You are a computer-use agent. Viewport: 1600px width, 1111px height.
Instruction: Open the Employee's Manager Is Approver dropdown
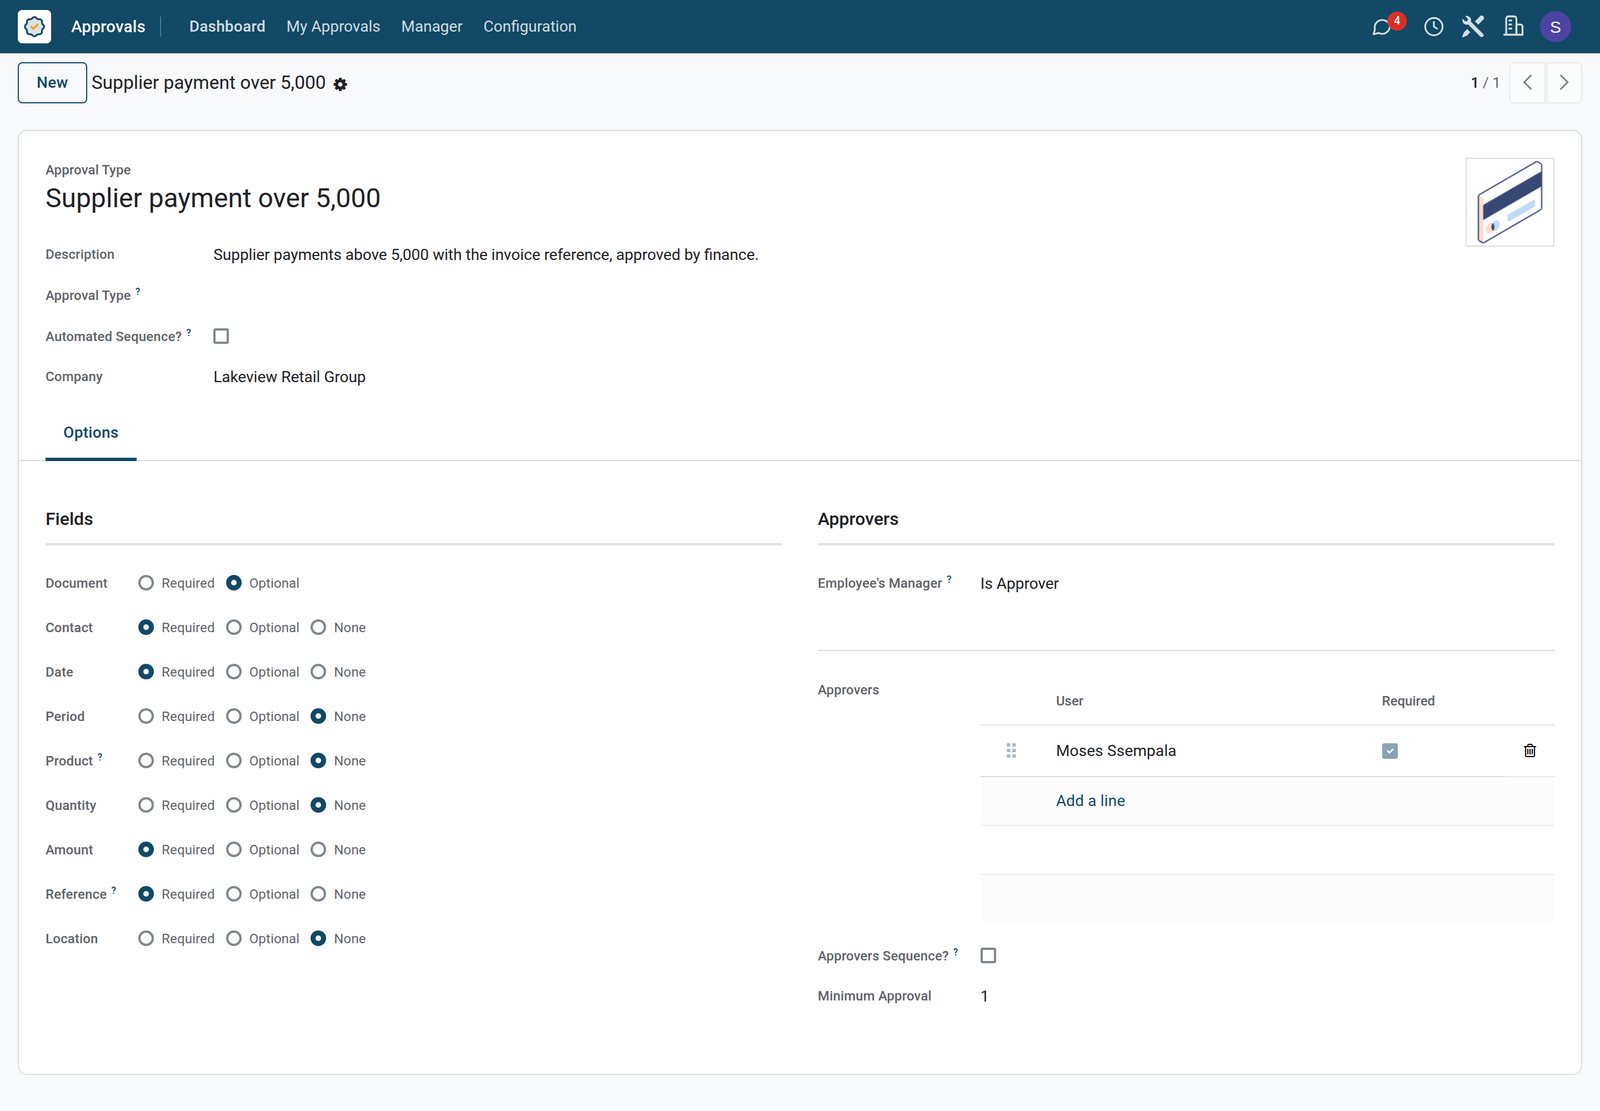pos(1266,584)
